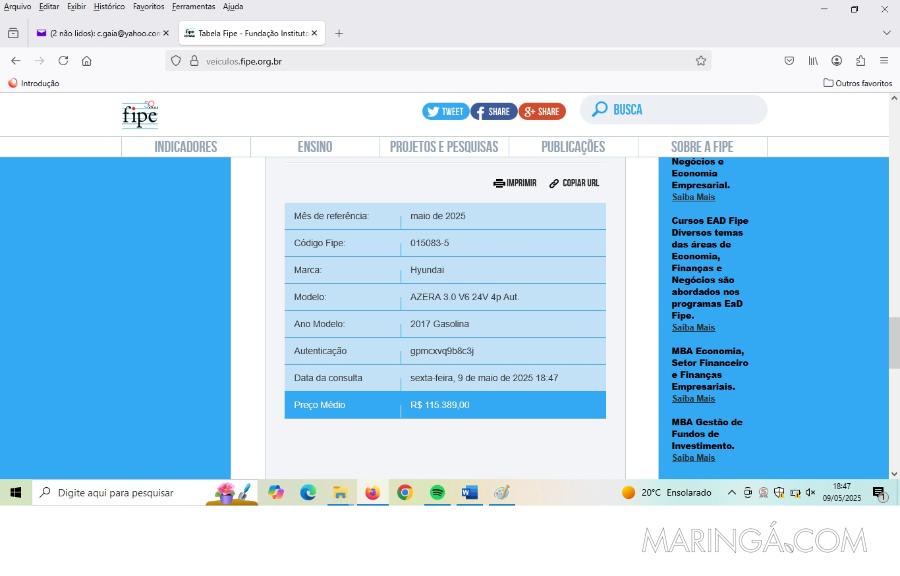Image resolution: width=900 pixels, height=576 pixels.
Task: Open the Publicações navigation menu
Action: click(573, 147)
